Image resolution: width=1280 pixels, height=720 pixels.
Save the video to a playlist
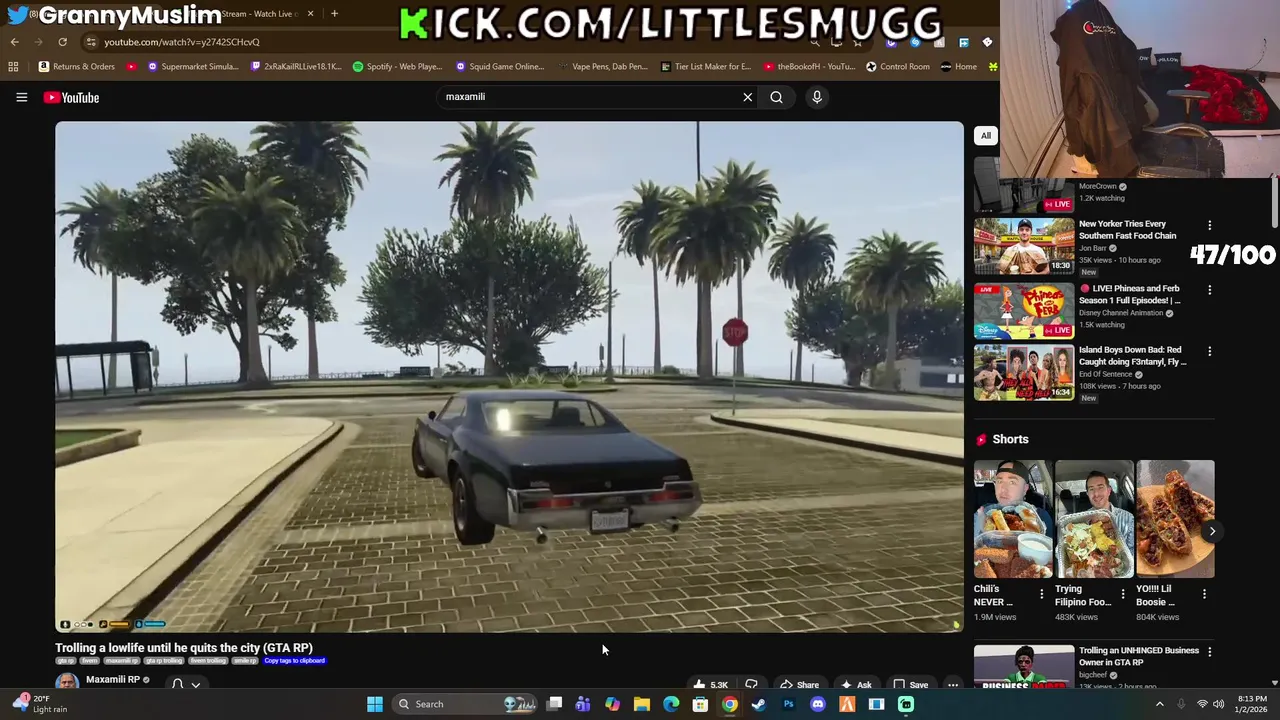pyautogui.click(x=910, y=685)
